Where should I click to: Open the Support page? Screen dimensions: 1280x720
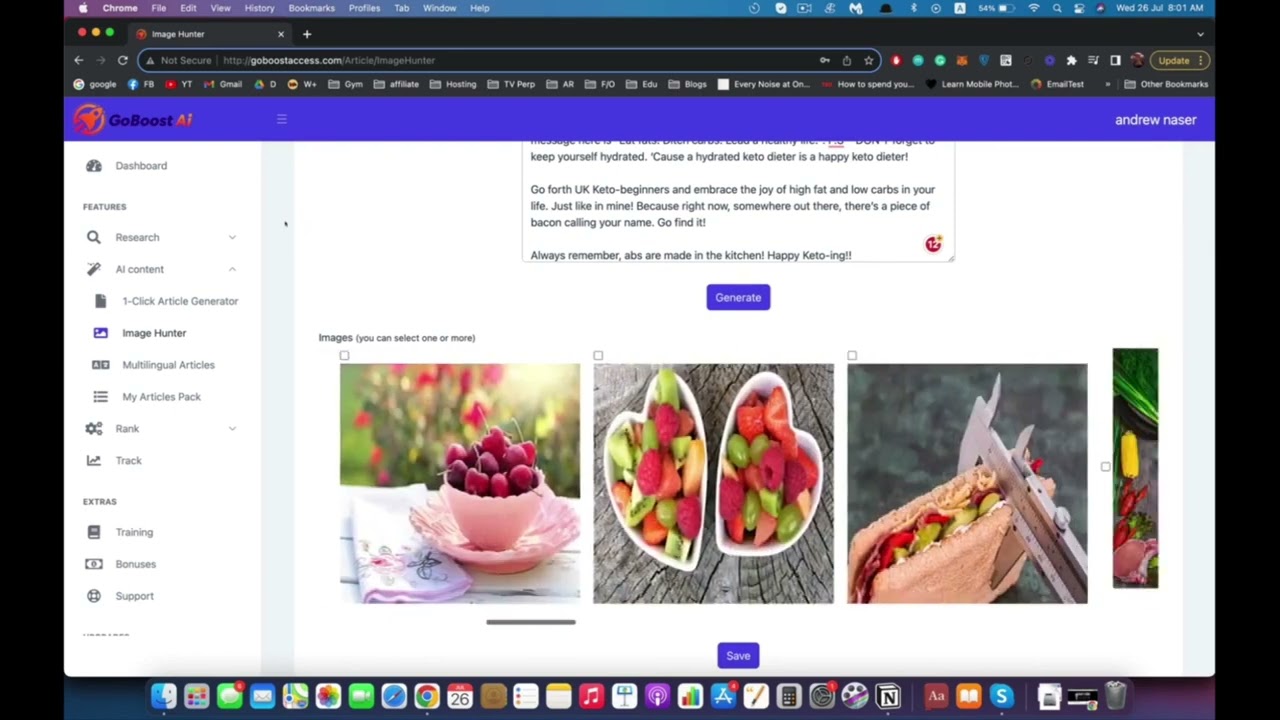pos(134,596)
